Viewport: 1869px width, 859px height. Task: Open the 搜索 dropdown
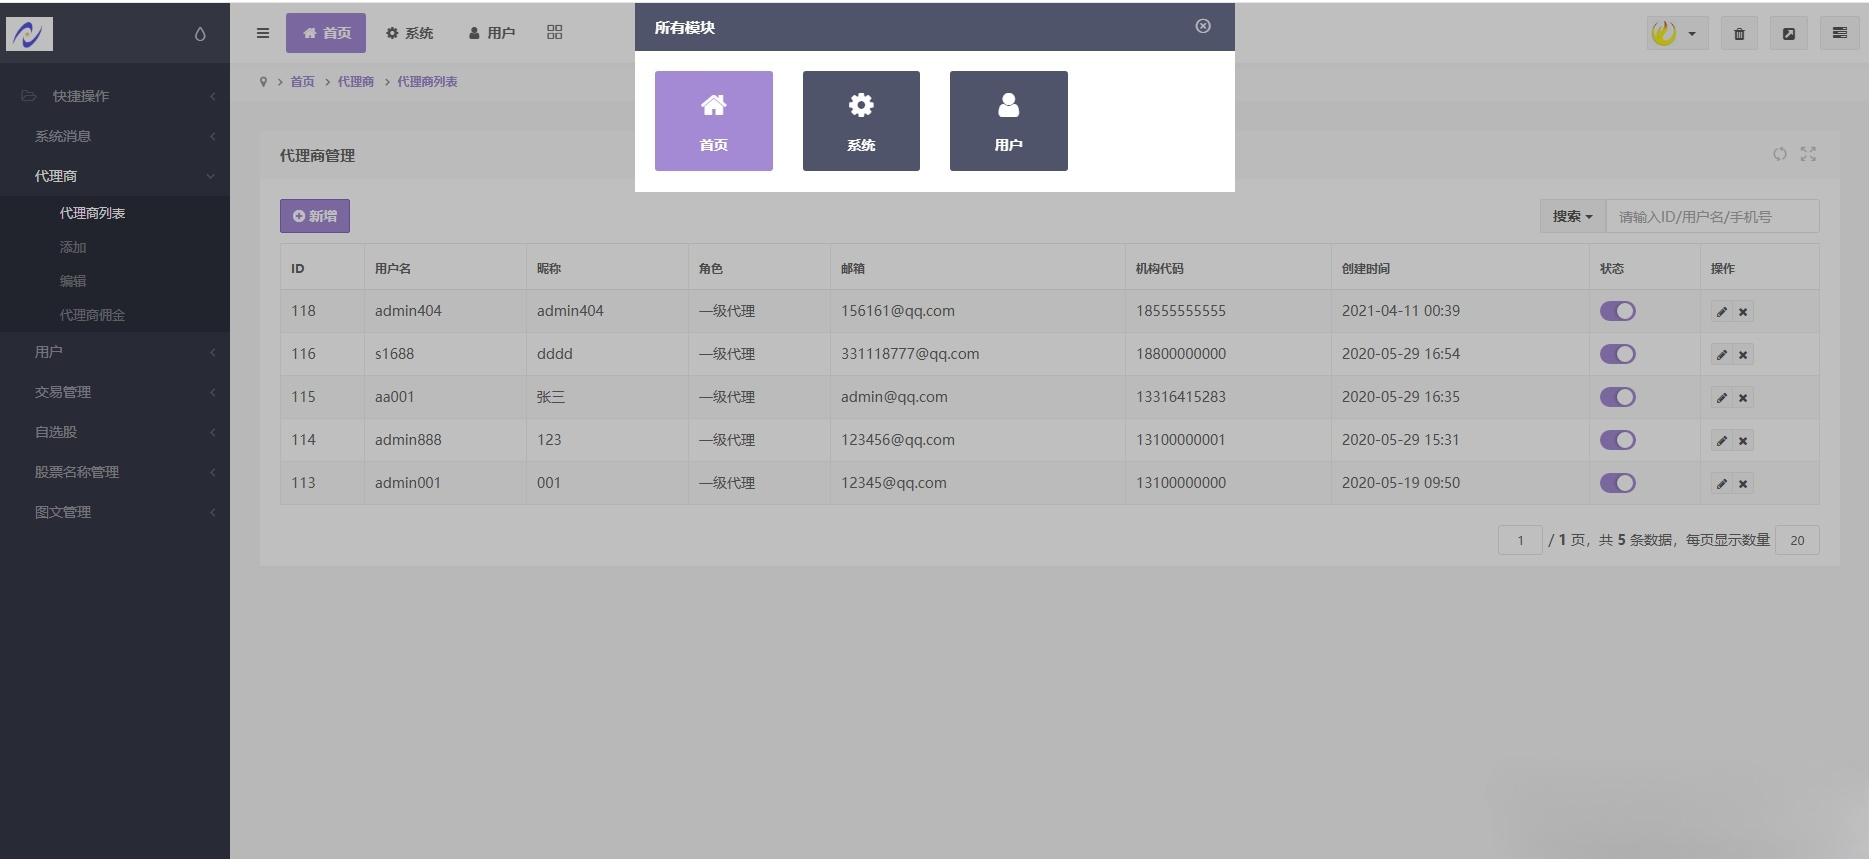click(x=1572, y=217)
